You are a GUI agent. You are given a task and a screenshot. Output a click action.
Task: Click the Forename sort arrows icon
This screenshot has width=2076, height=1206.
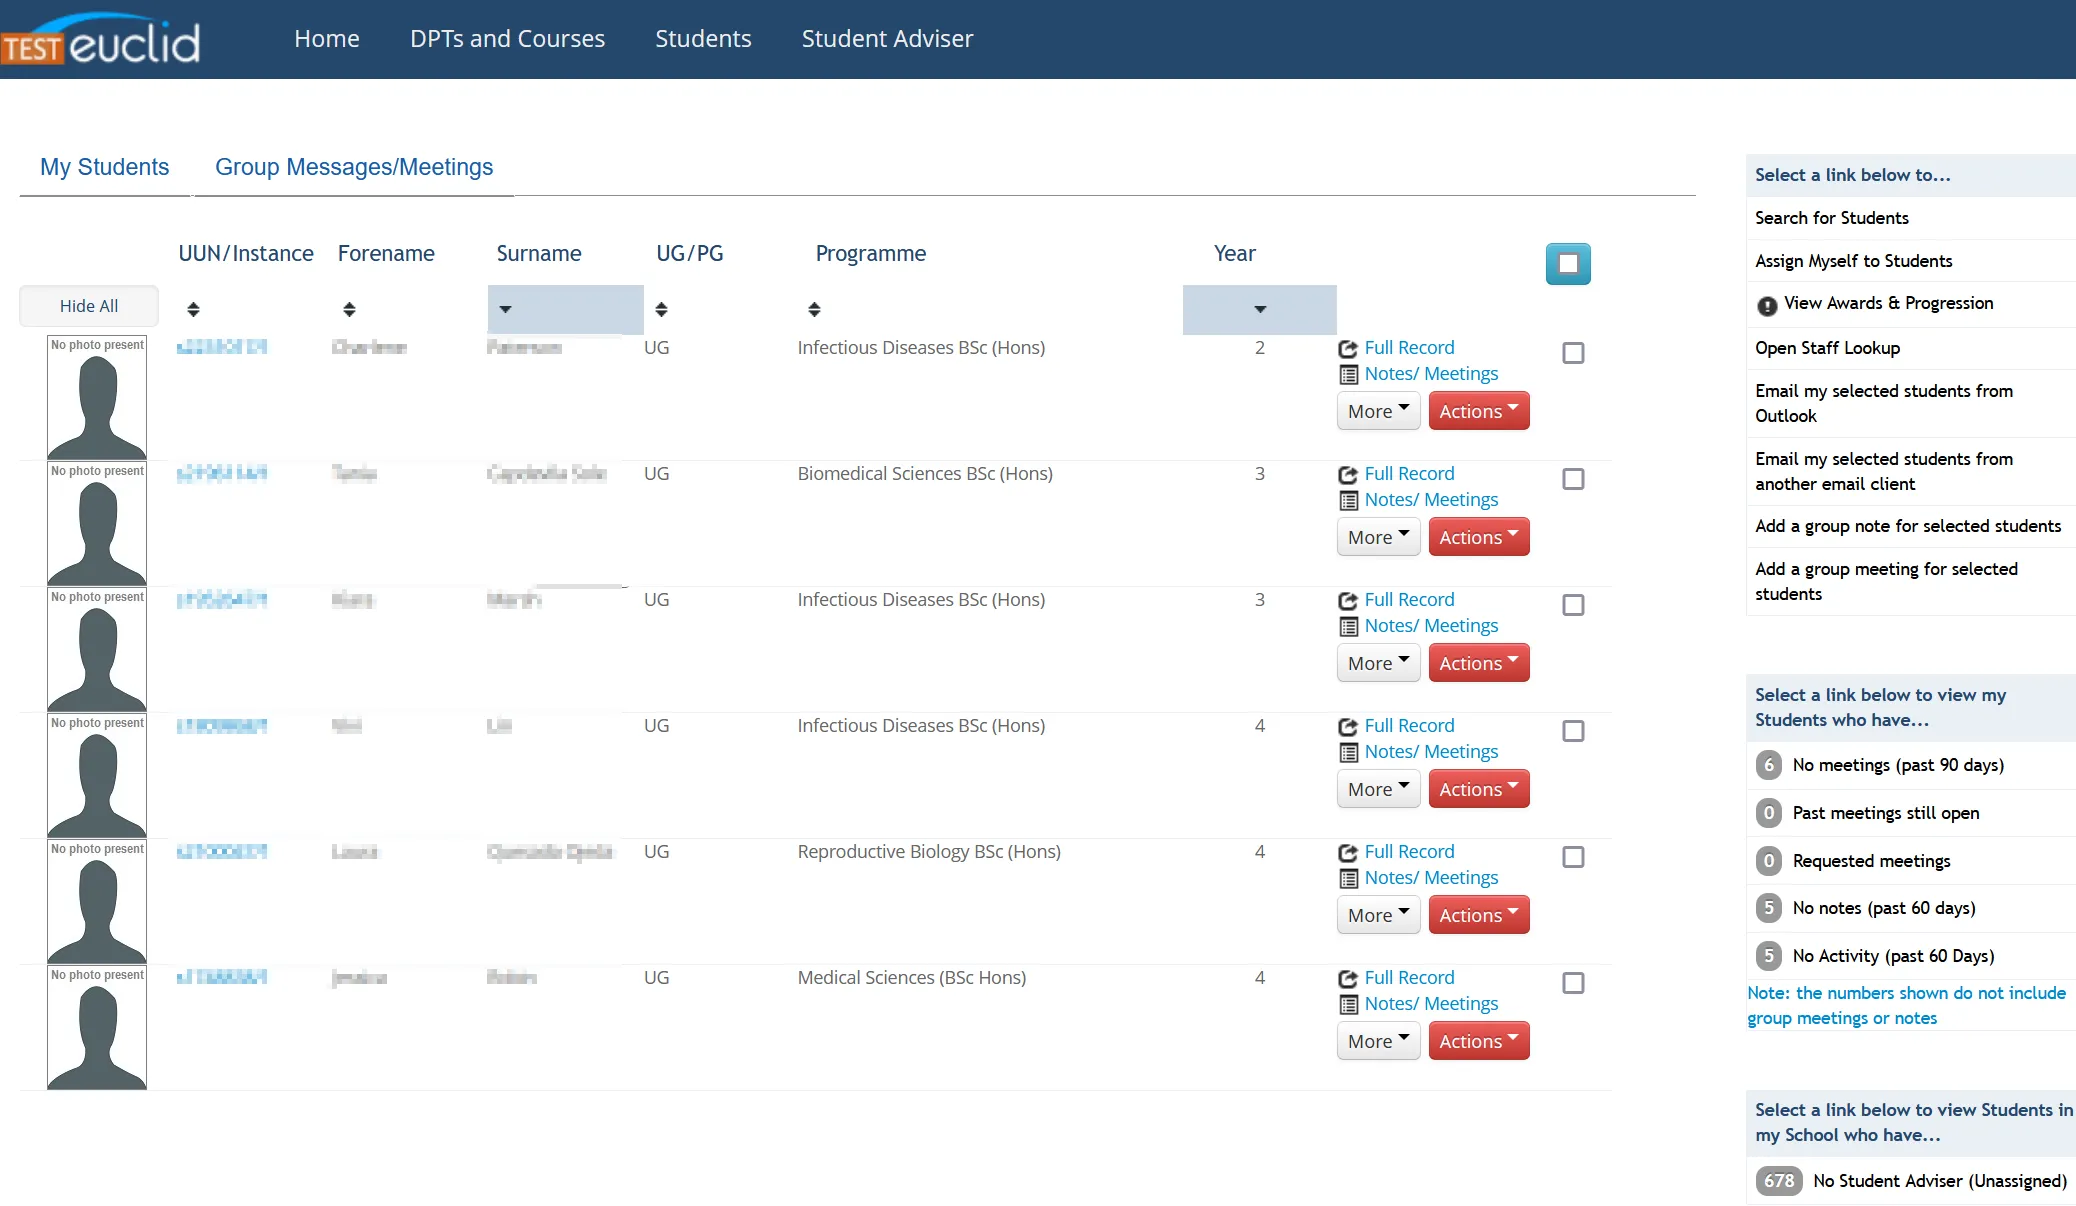(x=349, y=310)
